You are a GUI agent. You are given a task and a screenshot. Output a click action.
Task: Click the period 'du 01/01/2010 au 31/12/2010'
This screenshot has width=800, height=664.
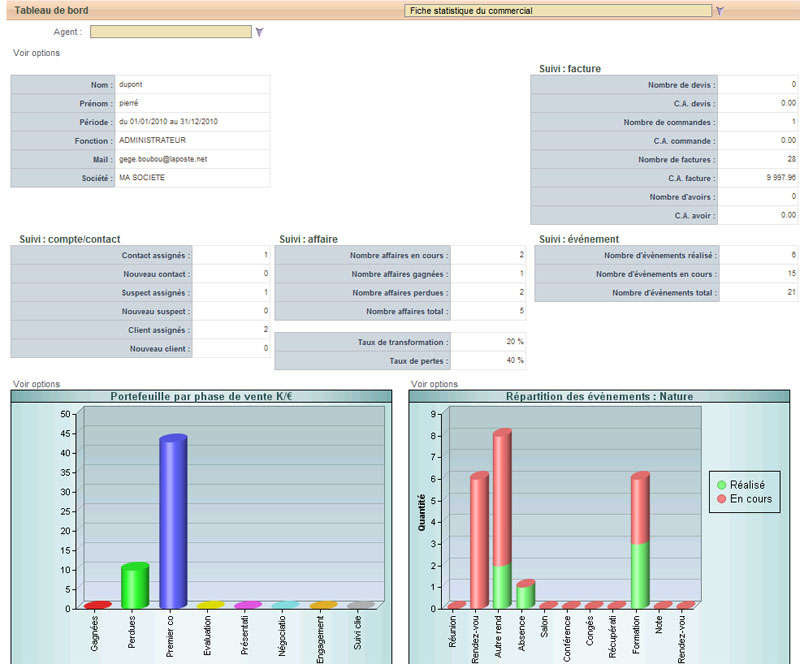point(168,121)
